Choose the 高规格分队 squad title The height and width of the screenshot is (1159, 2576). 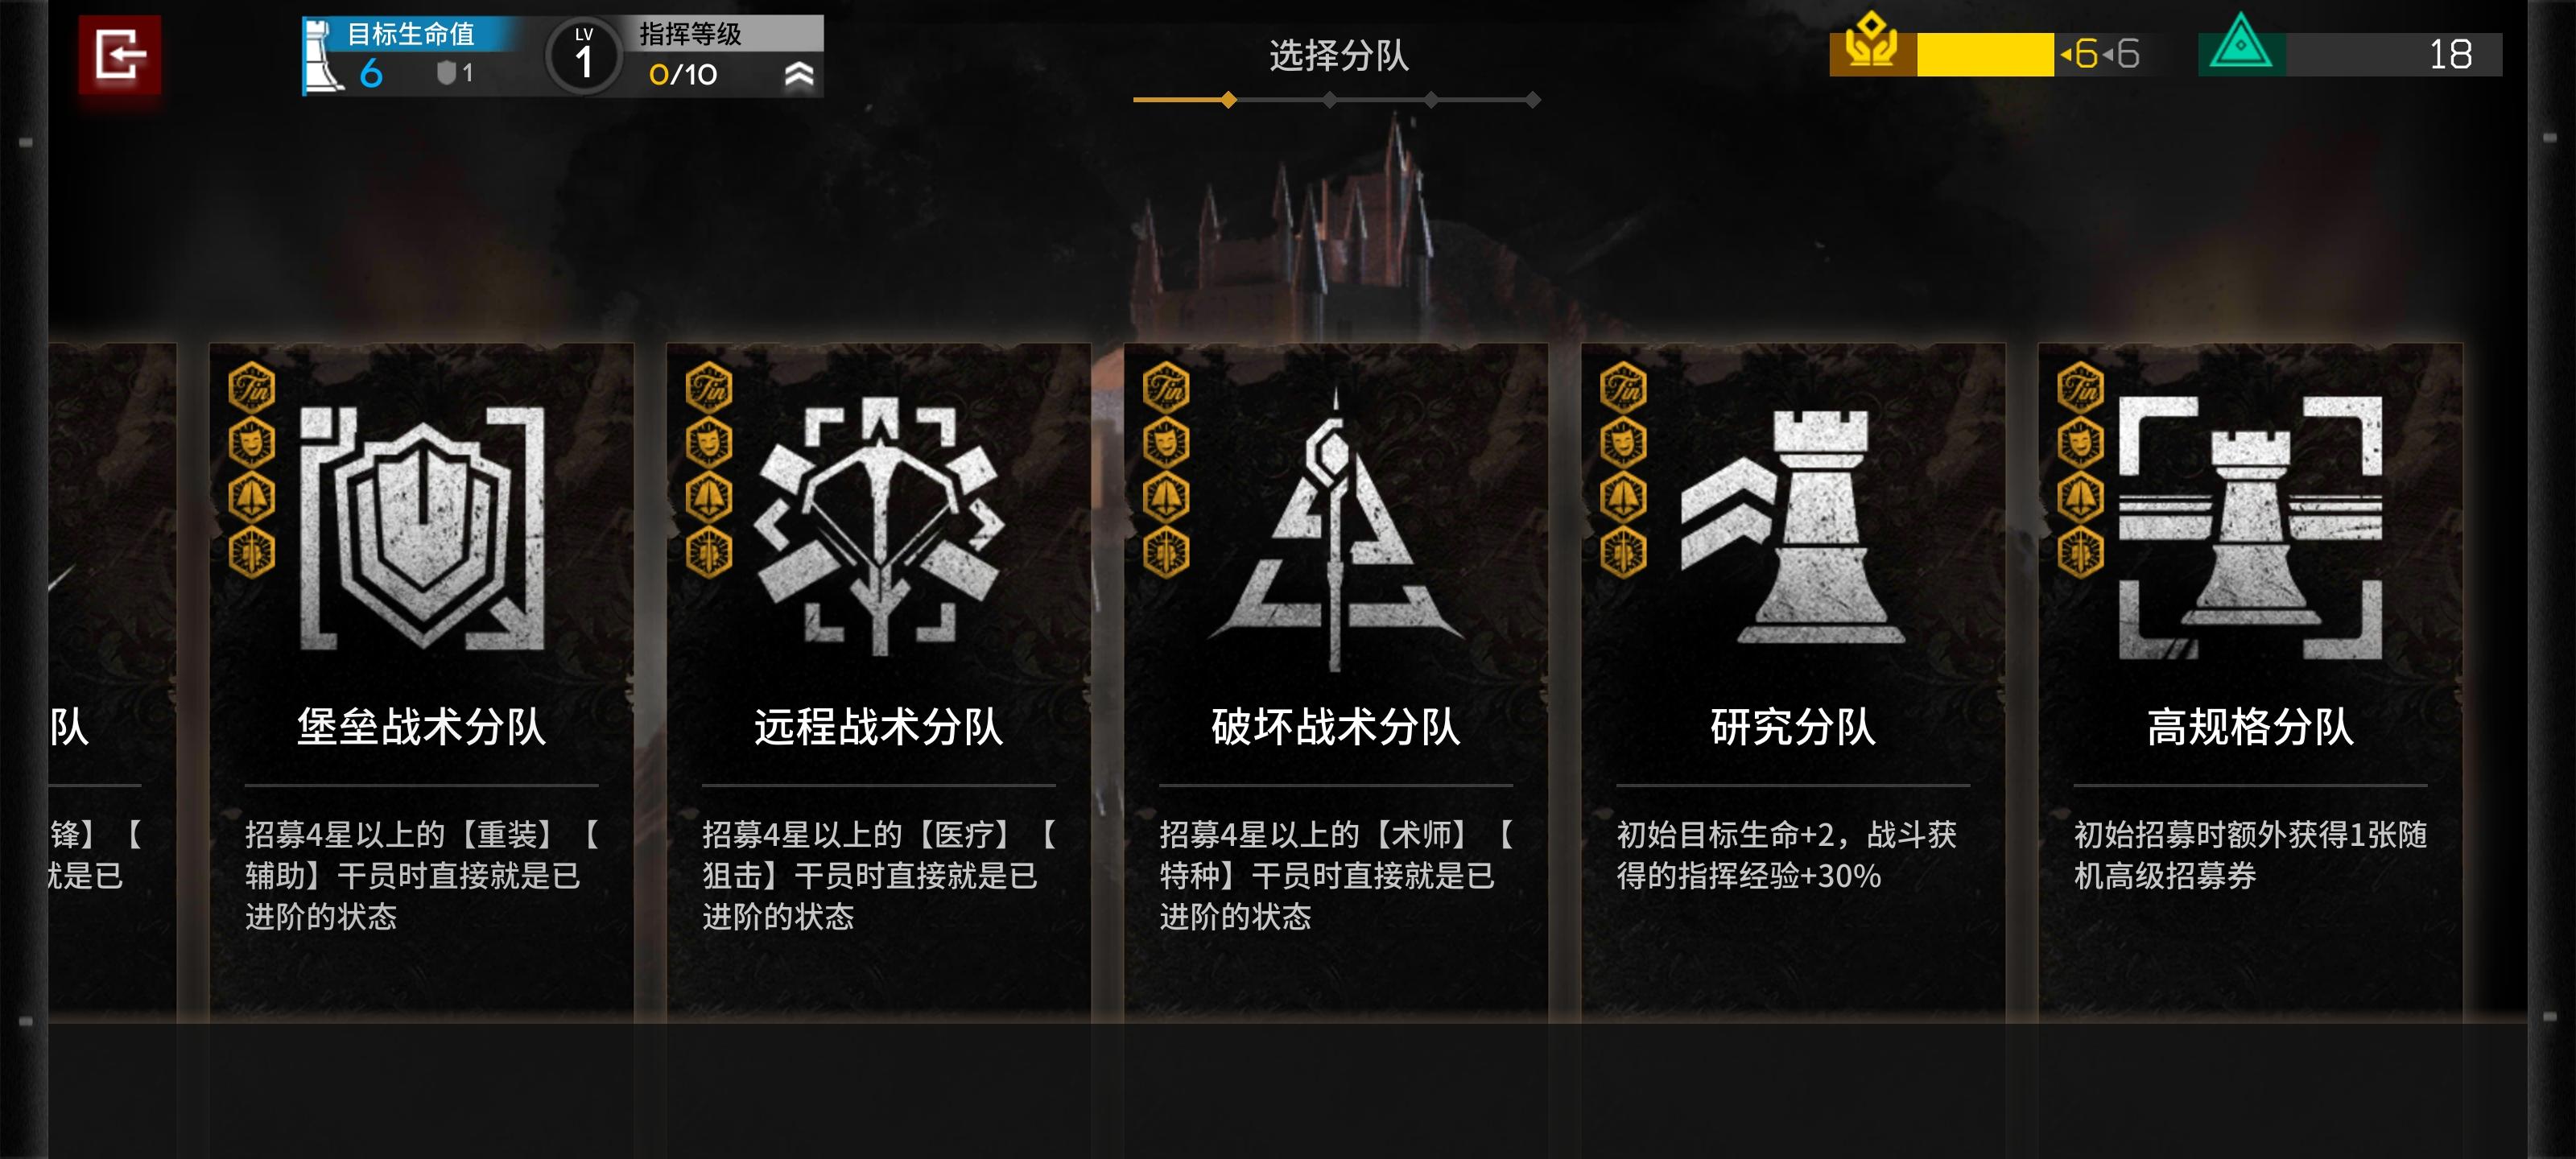[x=2250, y=727]
